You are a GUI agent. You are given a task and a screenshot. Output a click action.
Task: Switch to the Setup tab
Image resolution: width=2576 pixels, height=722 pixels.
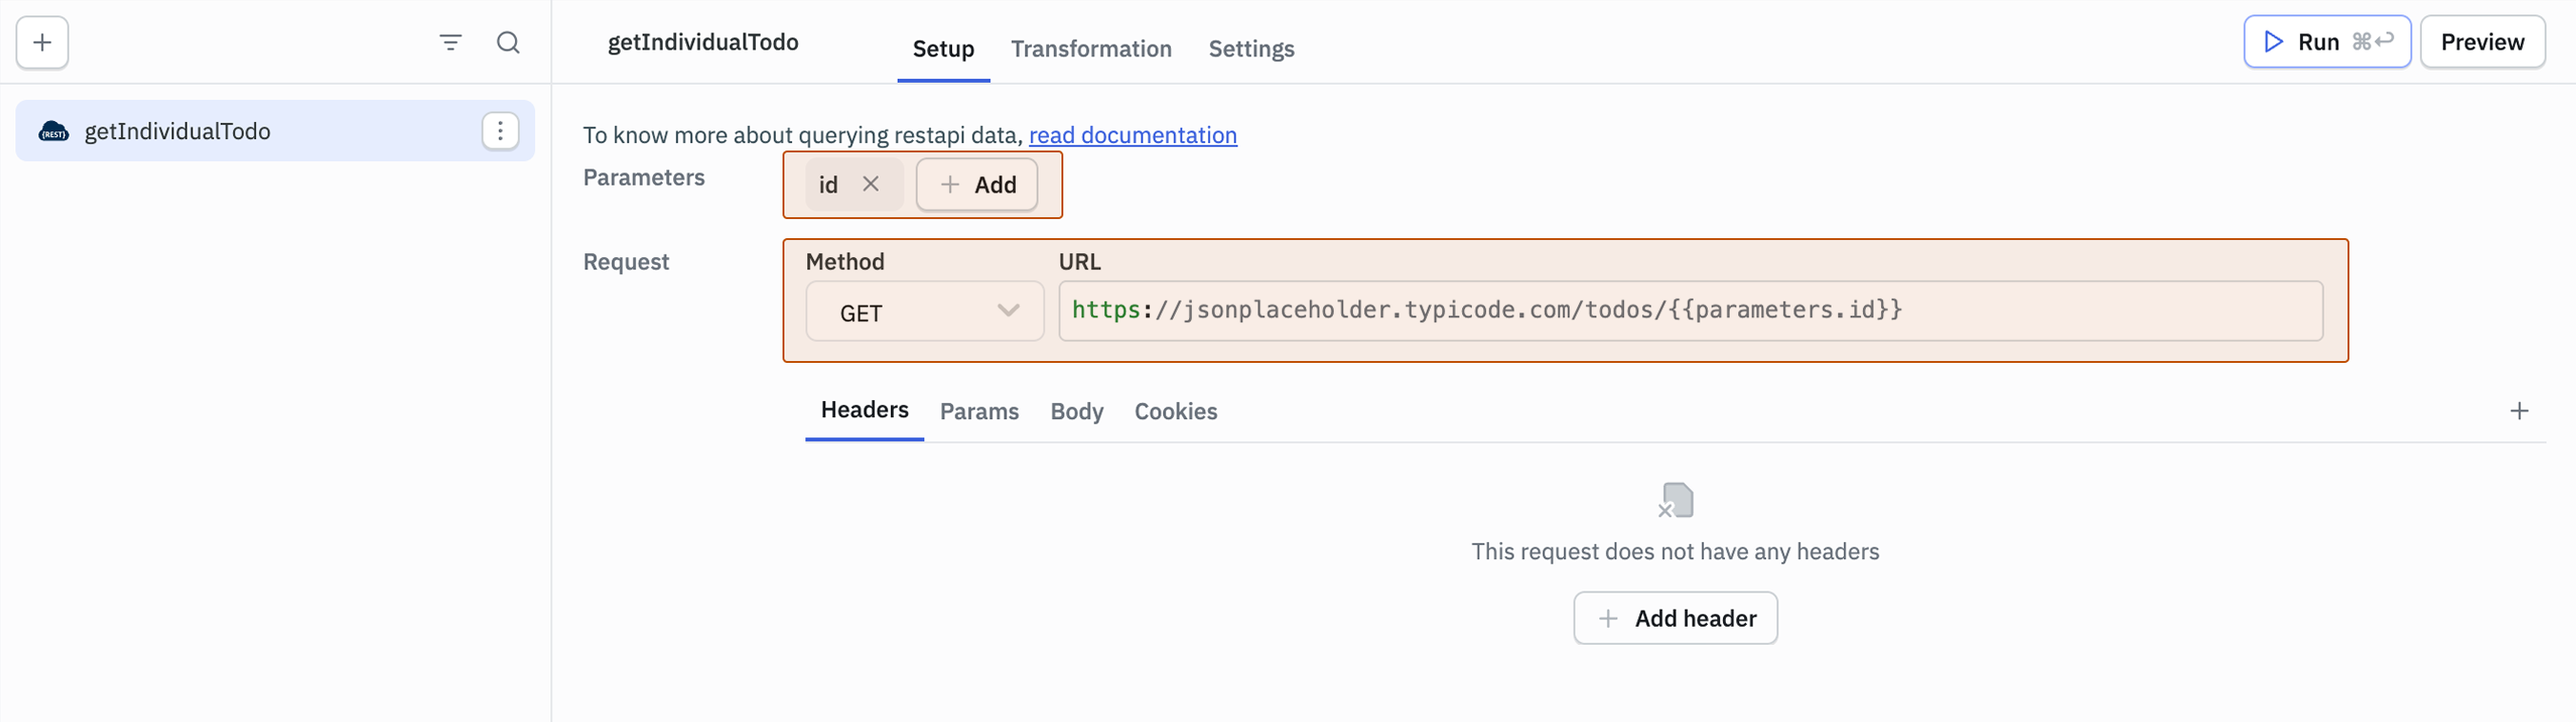coord(942,48)
